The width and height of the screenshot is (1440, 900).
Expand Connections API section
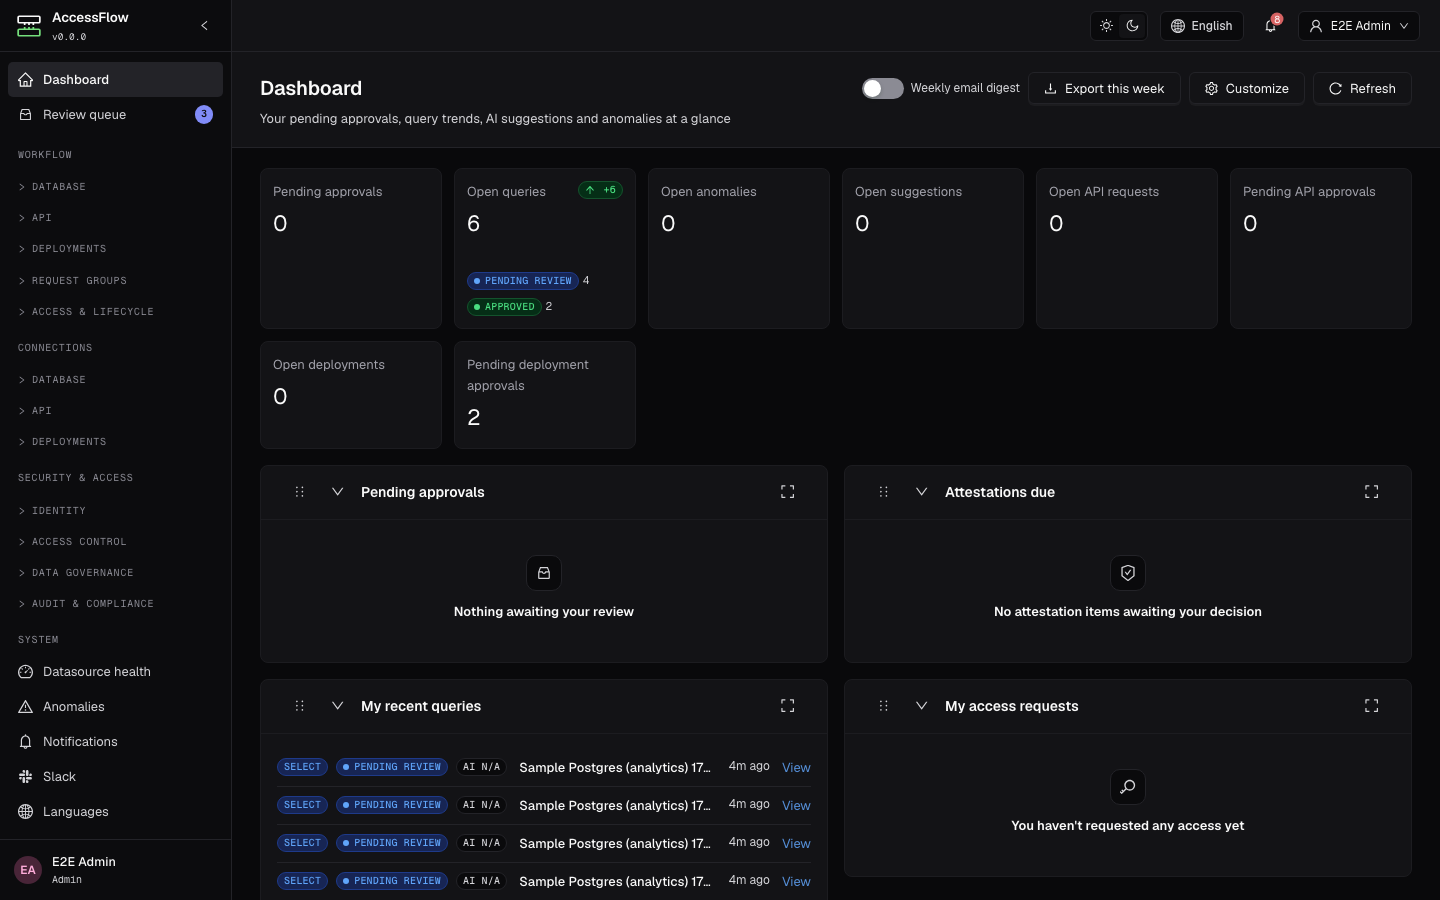115,411
